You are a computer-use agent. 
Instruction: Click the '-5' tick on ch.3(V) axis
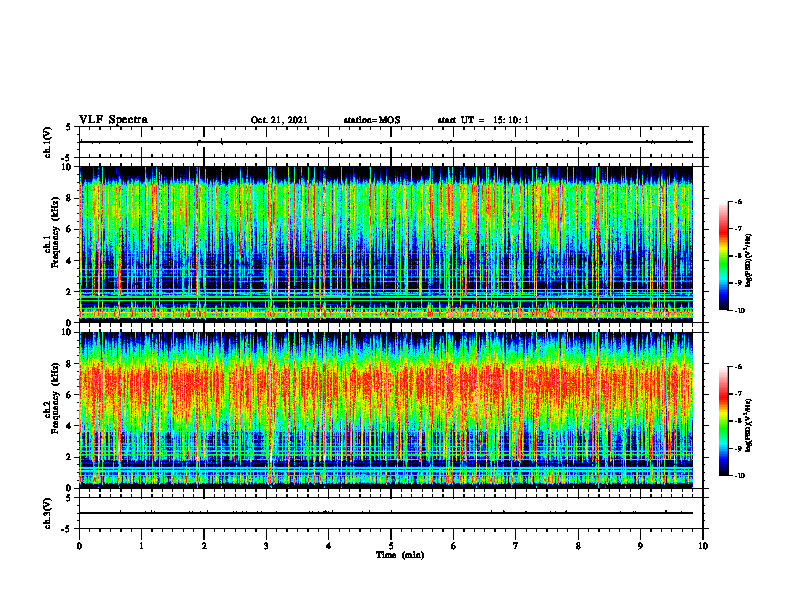pos(67,529)
